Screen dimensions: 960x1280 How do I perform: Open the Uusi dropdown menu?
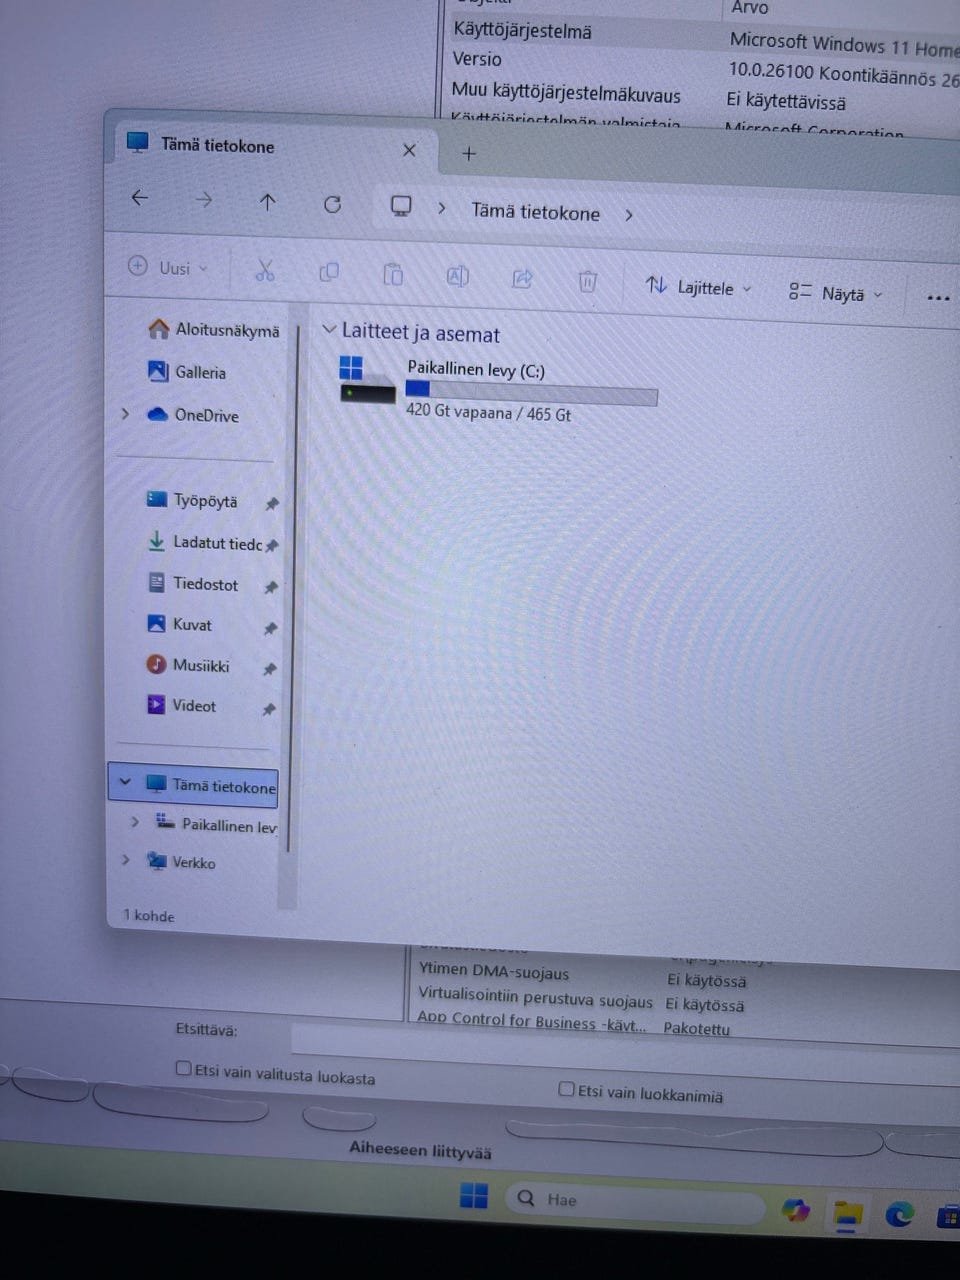(168, 267)
